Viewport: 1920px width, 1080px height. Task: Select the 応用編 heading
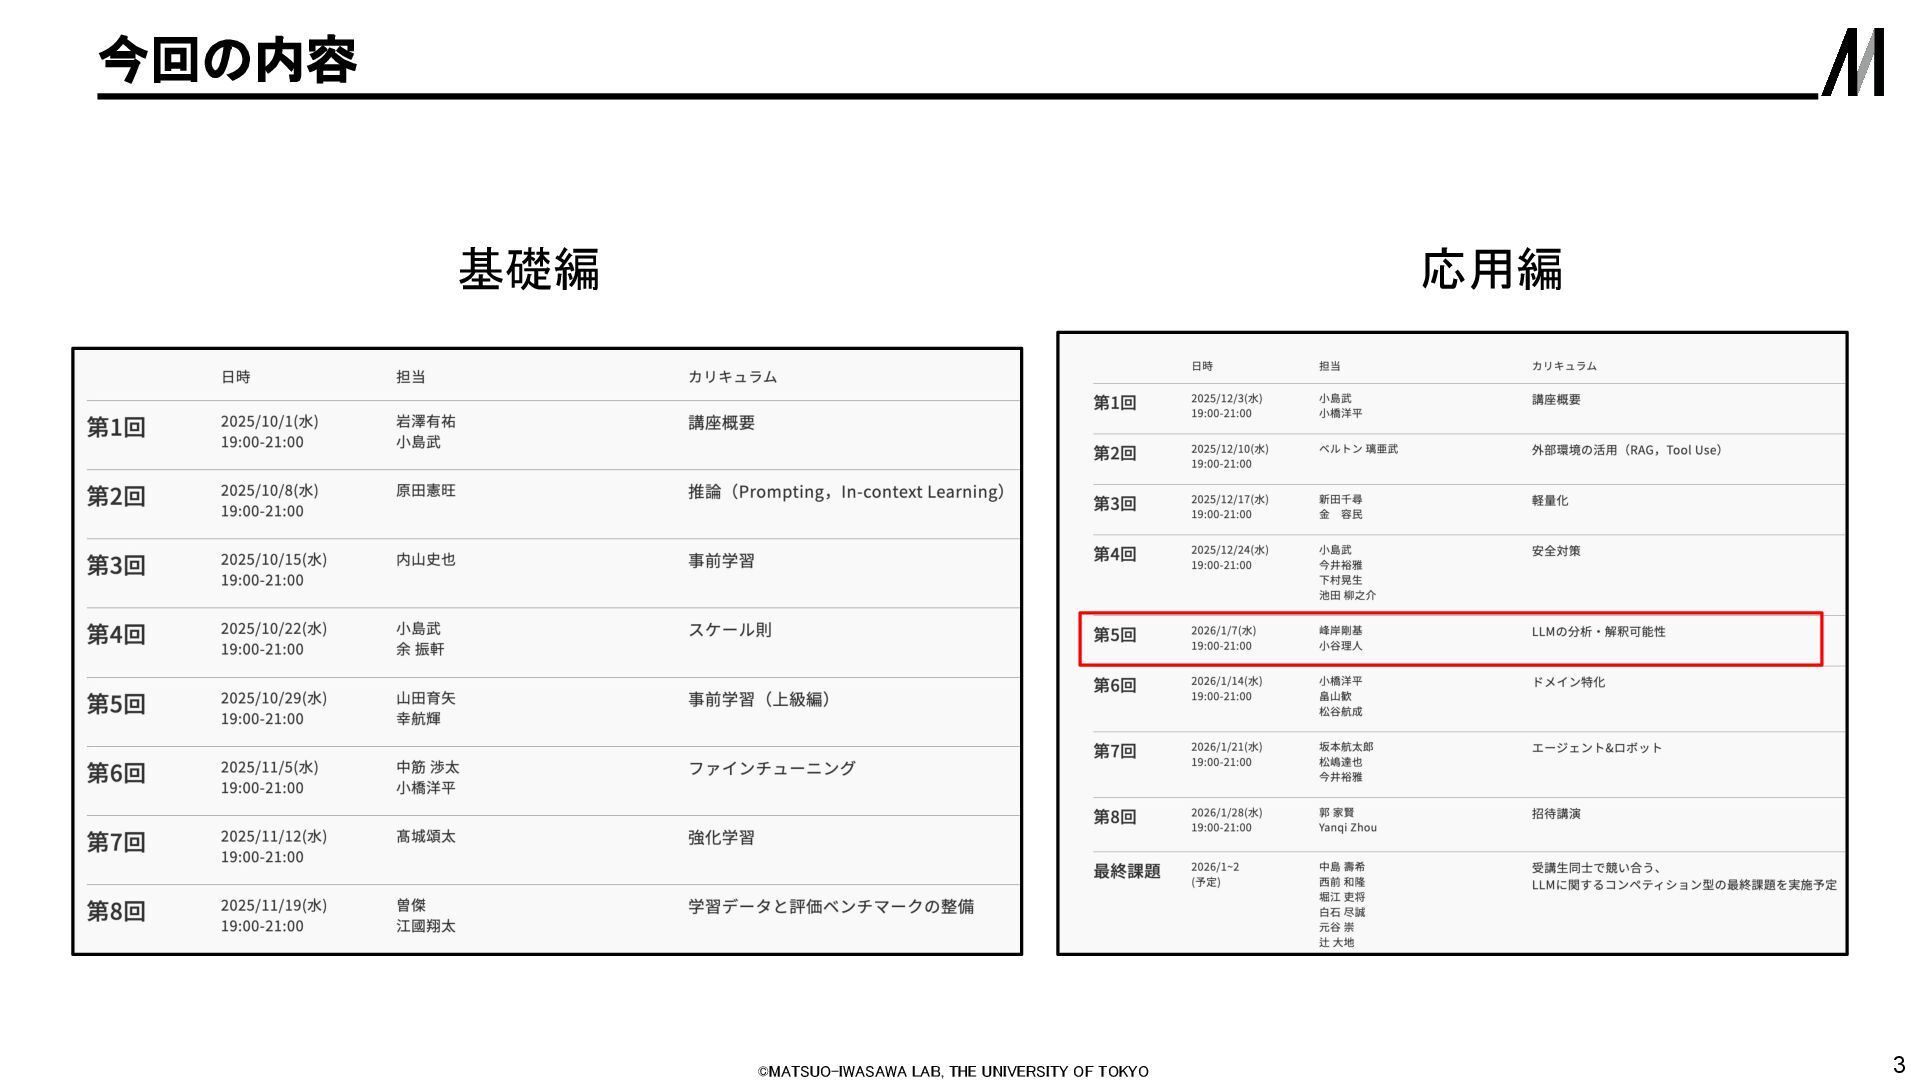pyautogui.click(x=1491, y=270)
